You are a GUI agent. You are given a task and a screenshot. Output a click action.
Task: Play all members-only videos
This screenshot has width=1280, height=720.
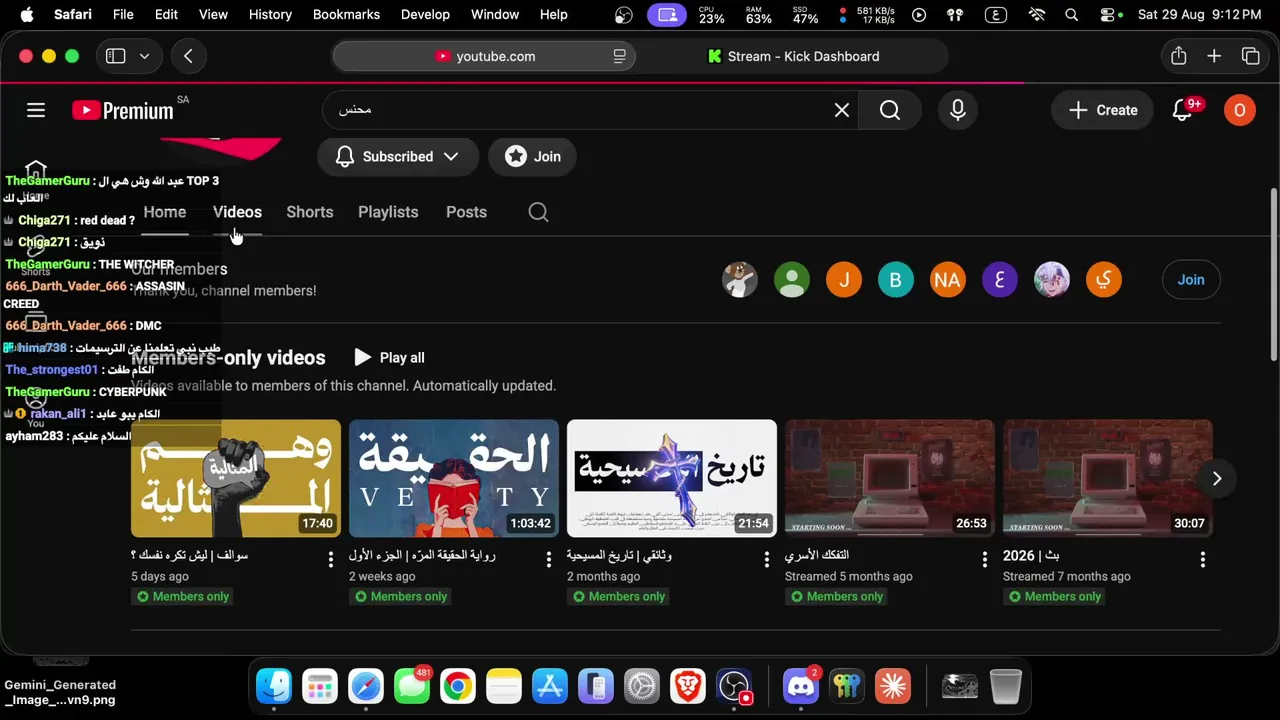[389, 357]
